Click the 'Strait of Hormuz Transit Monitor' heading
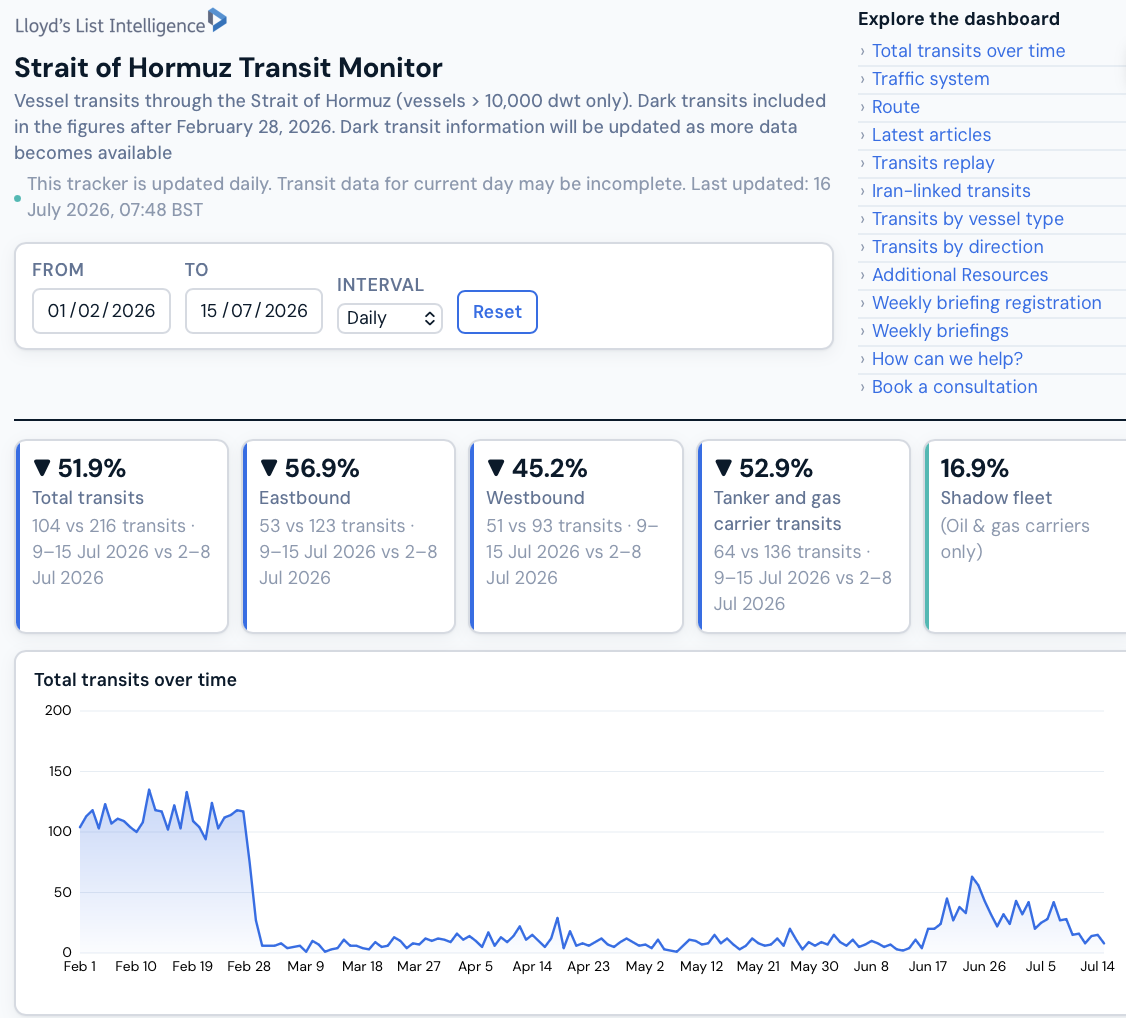Screen dimensions: 1126x1018 pos(228,67)
